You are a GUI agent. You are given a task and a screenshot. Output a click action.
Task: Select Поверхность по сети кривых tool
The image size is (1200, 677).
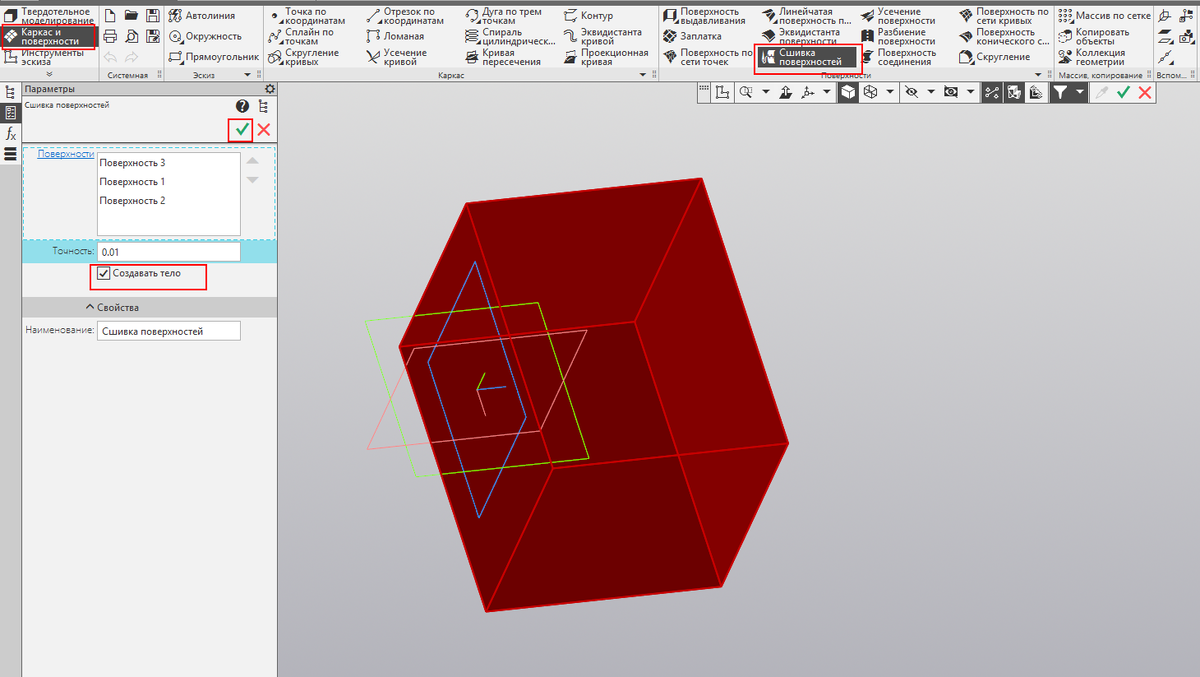click(x=1004, y=15)
